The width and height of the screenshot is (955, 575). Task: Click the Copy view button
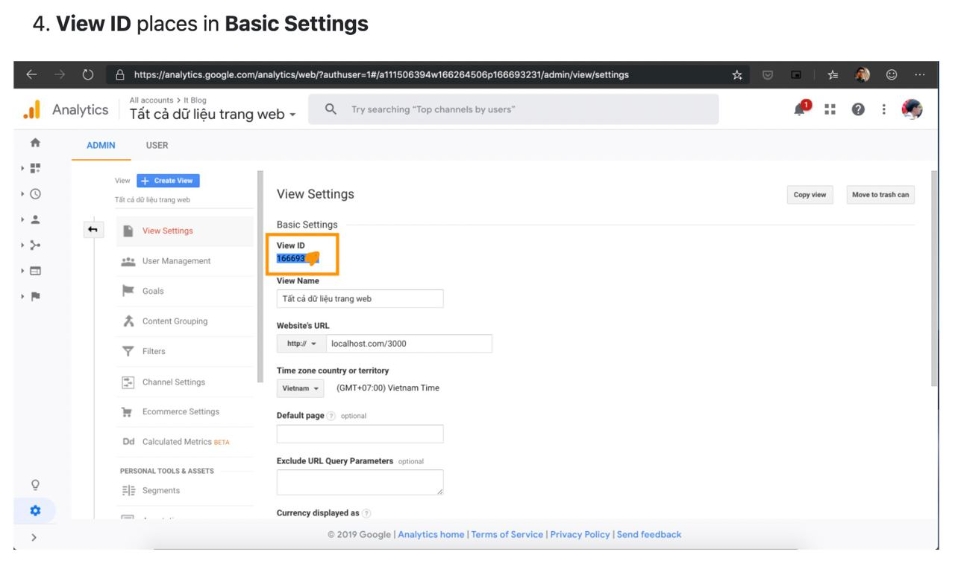point(809,195)
